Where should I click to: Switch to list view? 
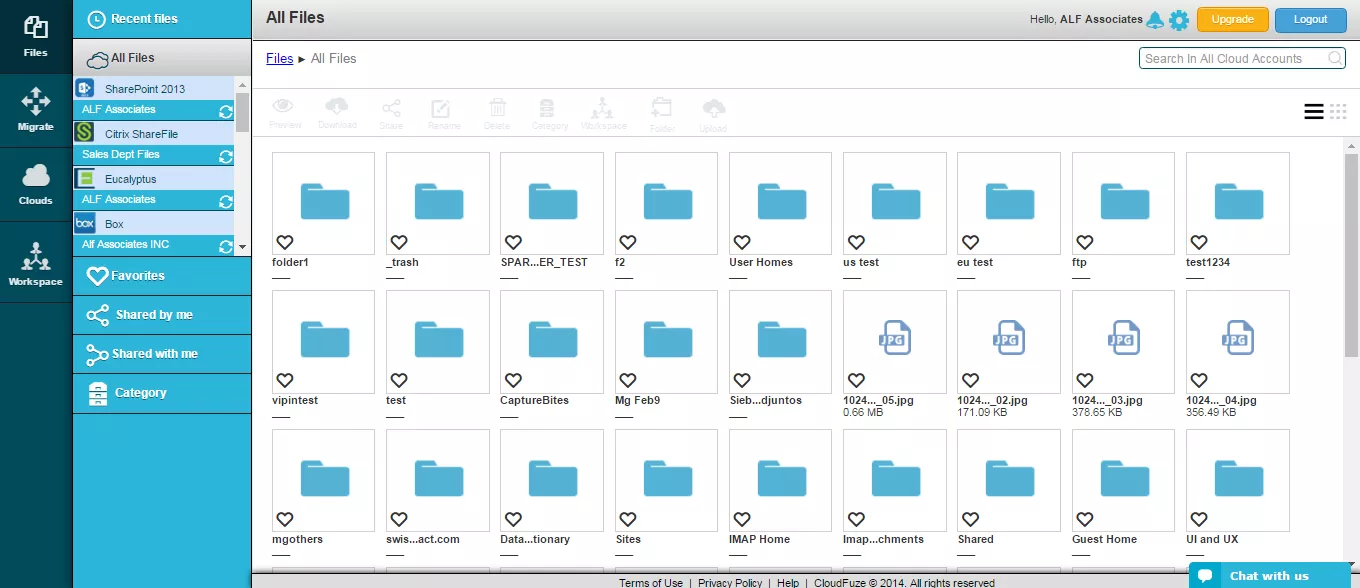(1313, 112)
